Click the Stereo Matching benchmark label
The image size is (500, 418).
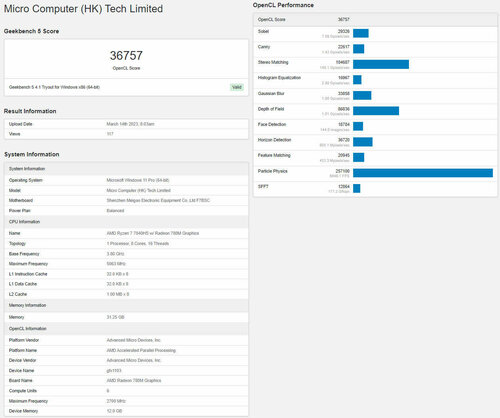pyautogui.click(x=273, y=62)
